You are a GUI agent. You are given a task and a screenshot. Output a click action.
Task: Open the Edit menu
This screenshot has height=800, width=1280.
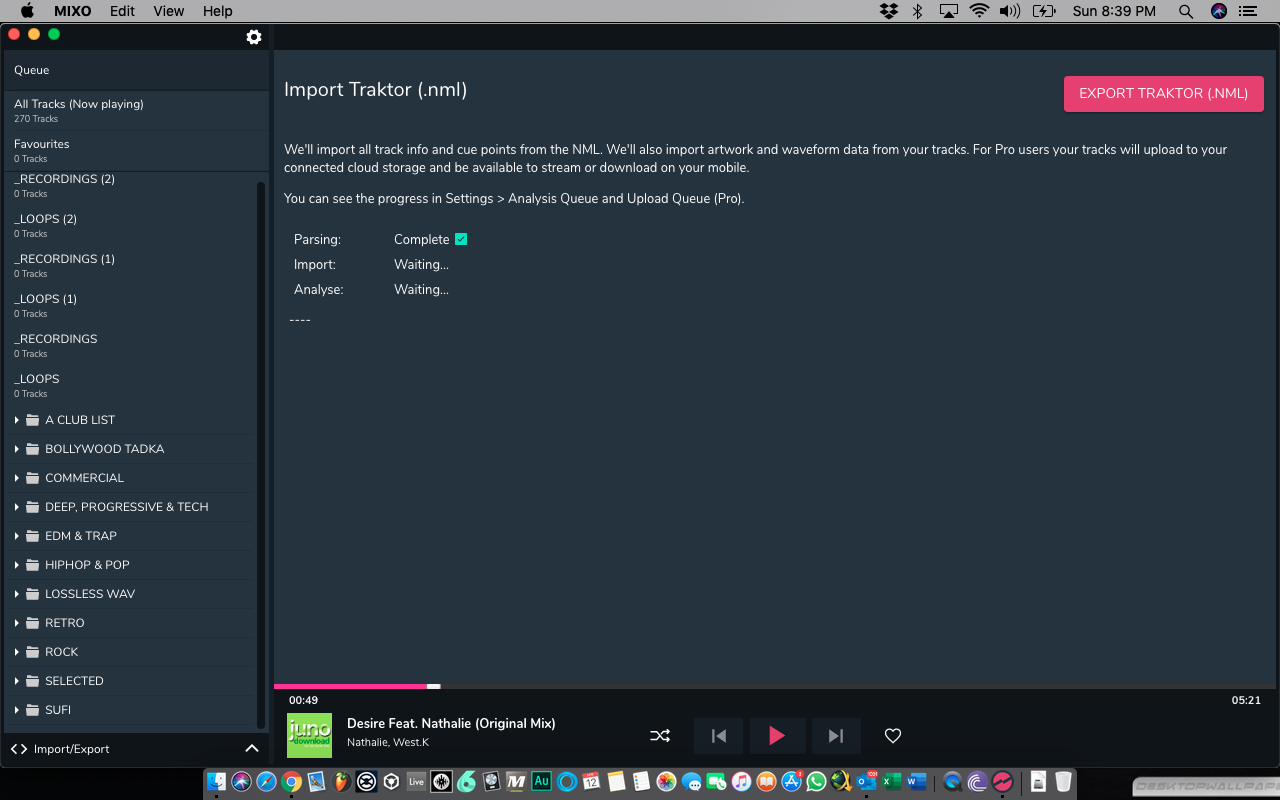click(x=122, y=11)
